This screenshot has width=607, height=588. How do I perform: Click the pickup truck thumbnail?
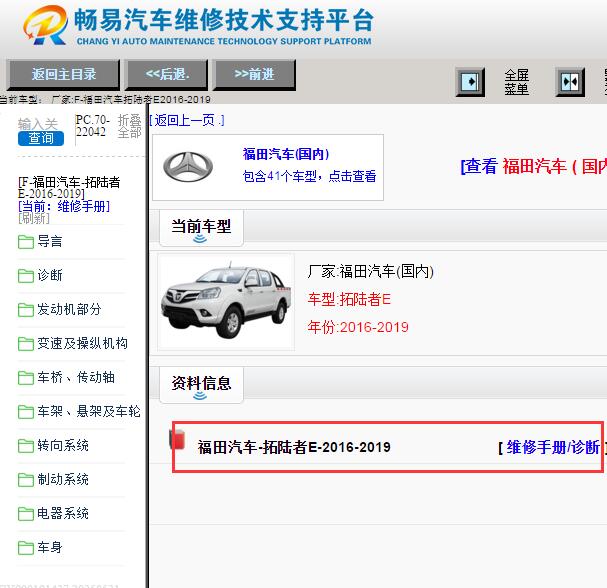226,302
